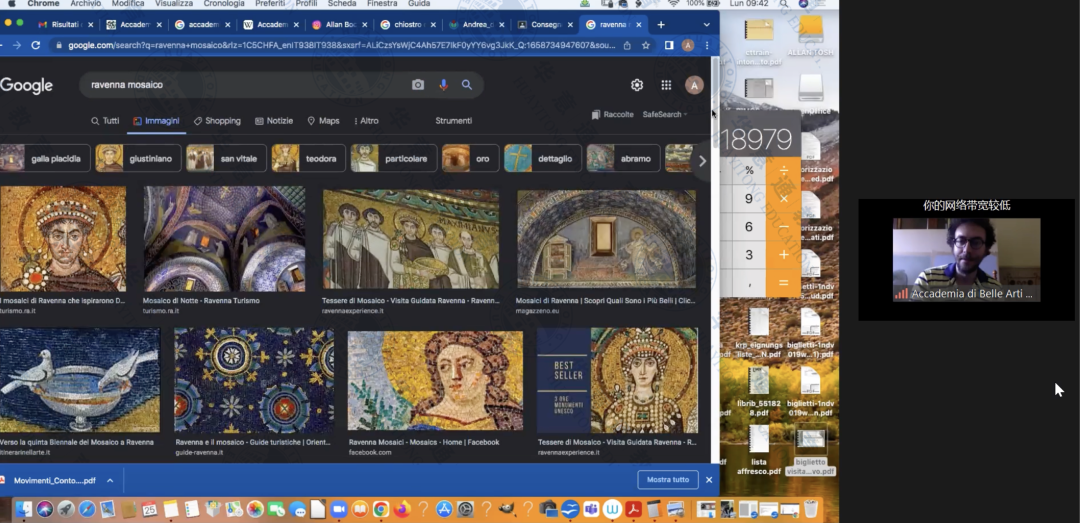Open Ravenna Mosaici Facebook image thumbnail
The width and height of the screenshot is (1080, 523).
pyautogui.click(x=435, y=380)
